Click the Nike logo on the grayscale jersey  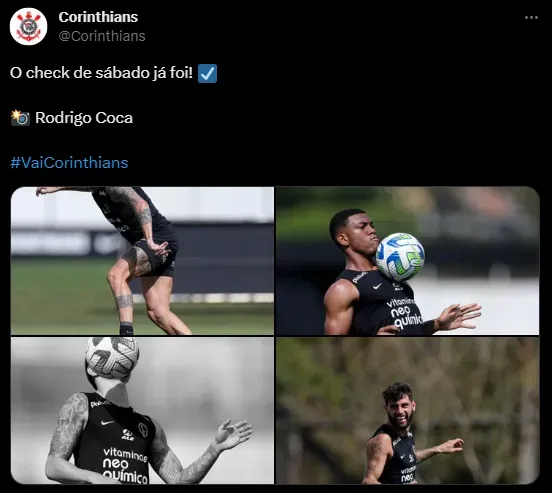[107, 423]
